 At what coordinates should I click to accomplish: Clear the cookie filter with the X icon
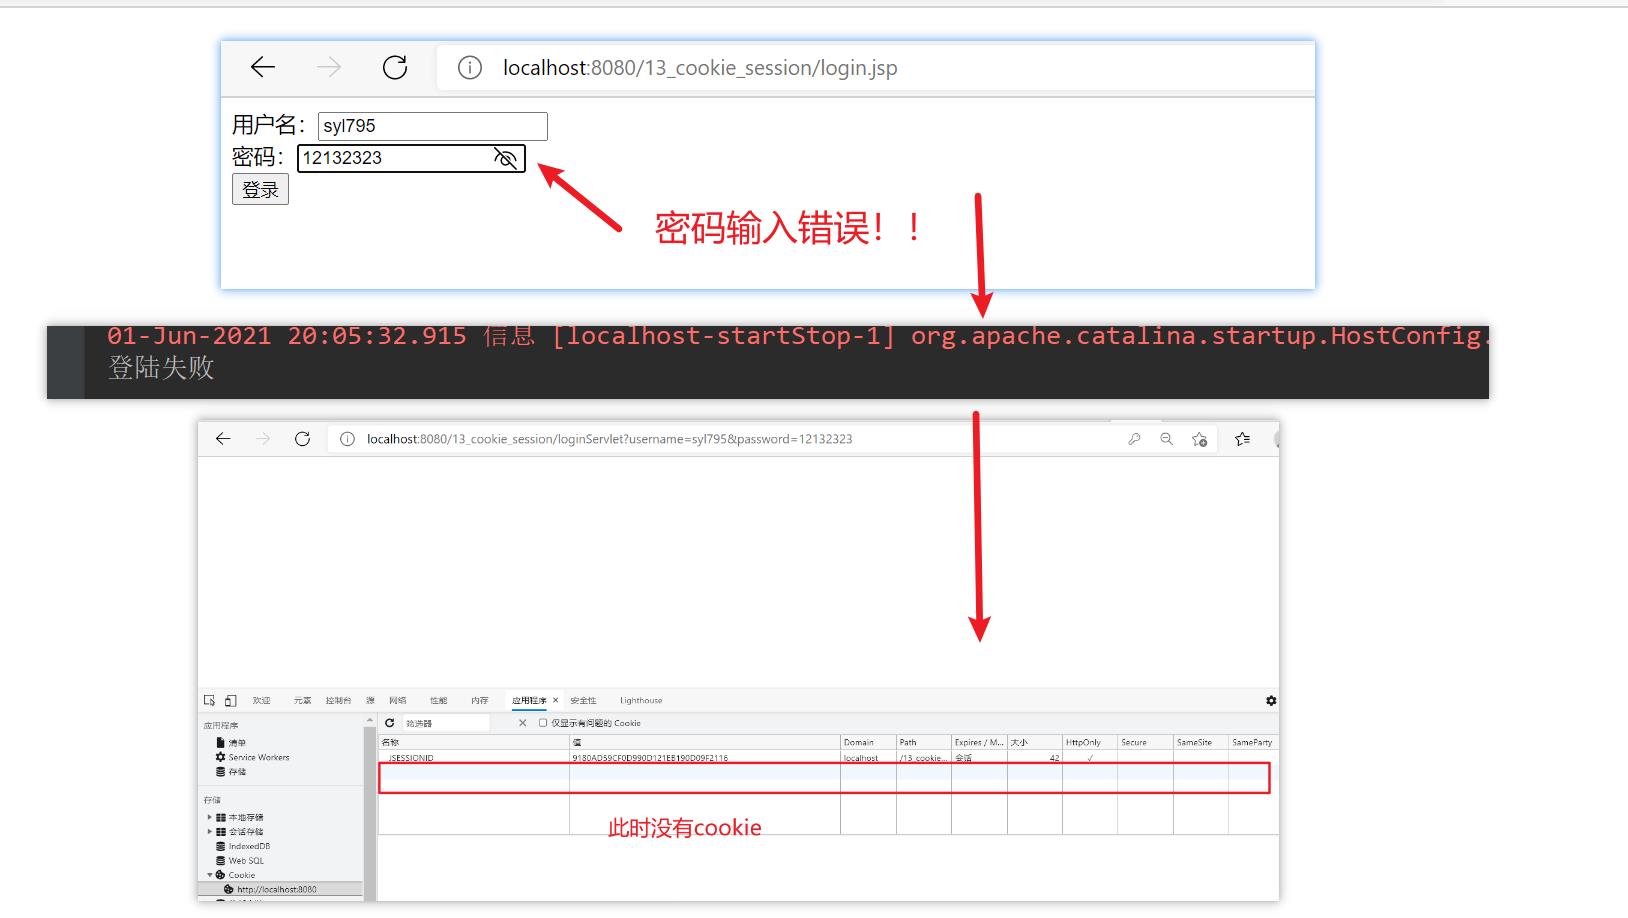click(522, 723)
